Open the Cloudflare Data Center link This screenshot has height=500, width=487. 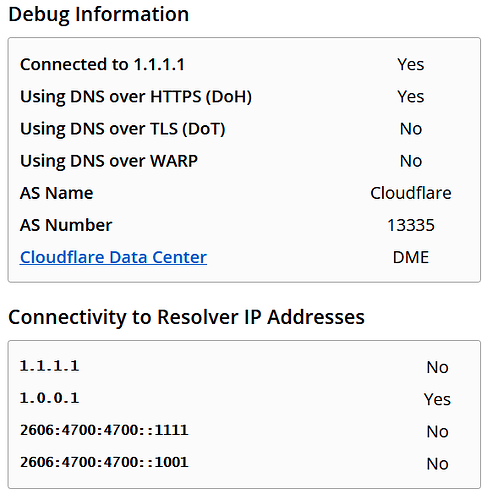click(x=113, y=257)
